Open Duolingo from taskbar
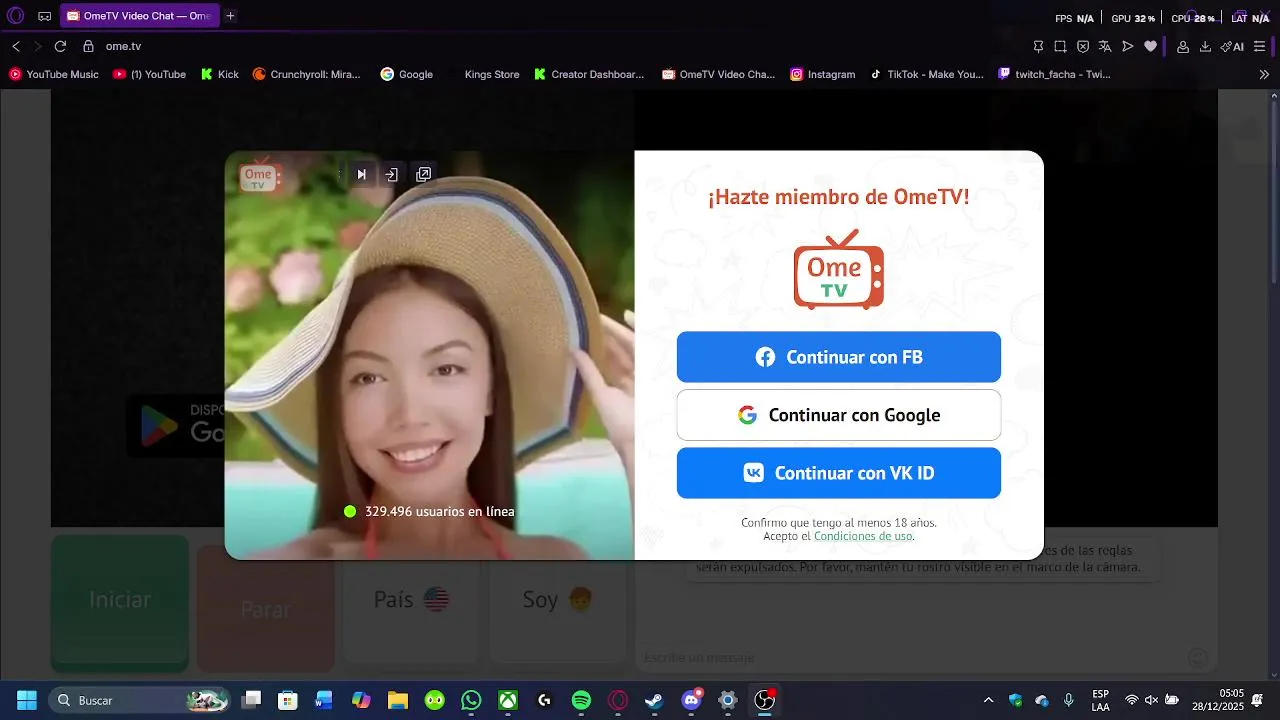Viewport: 1280px width, 720px height. [435, 700]
